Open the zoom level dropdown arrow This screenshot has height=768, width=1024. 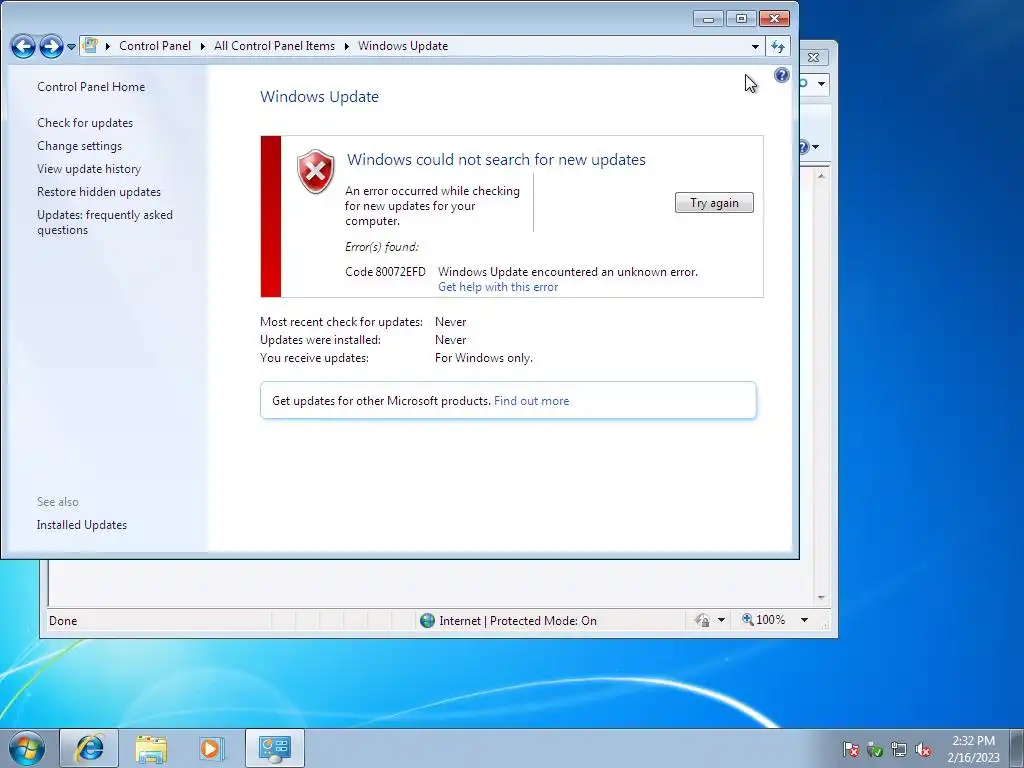[x=805, y=620]
